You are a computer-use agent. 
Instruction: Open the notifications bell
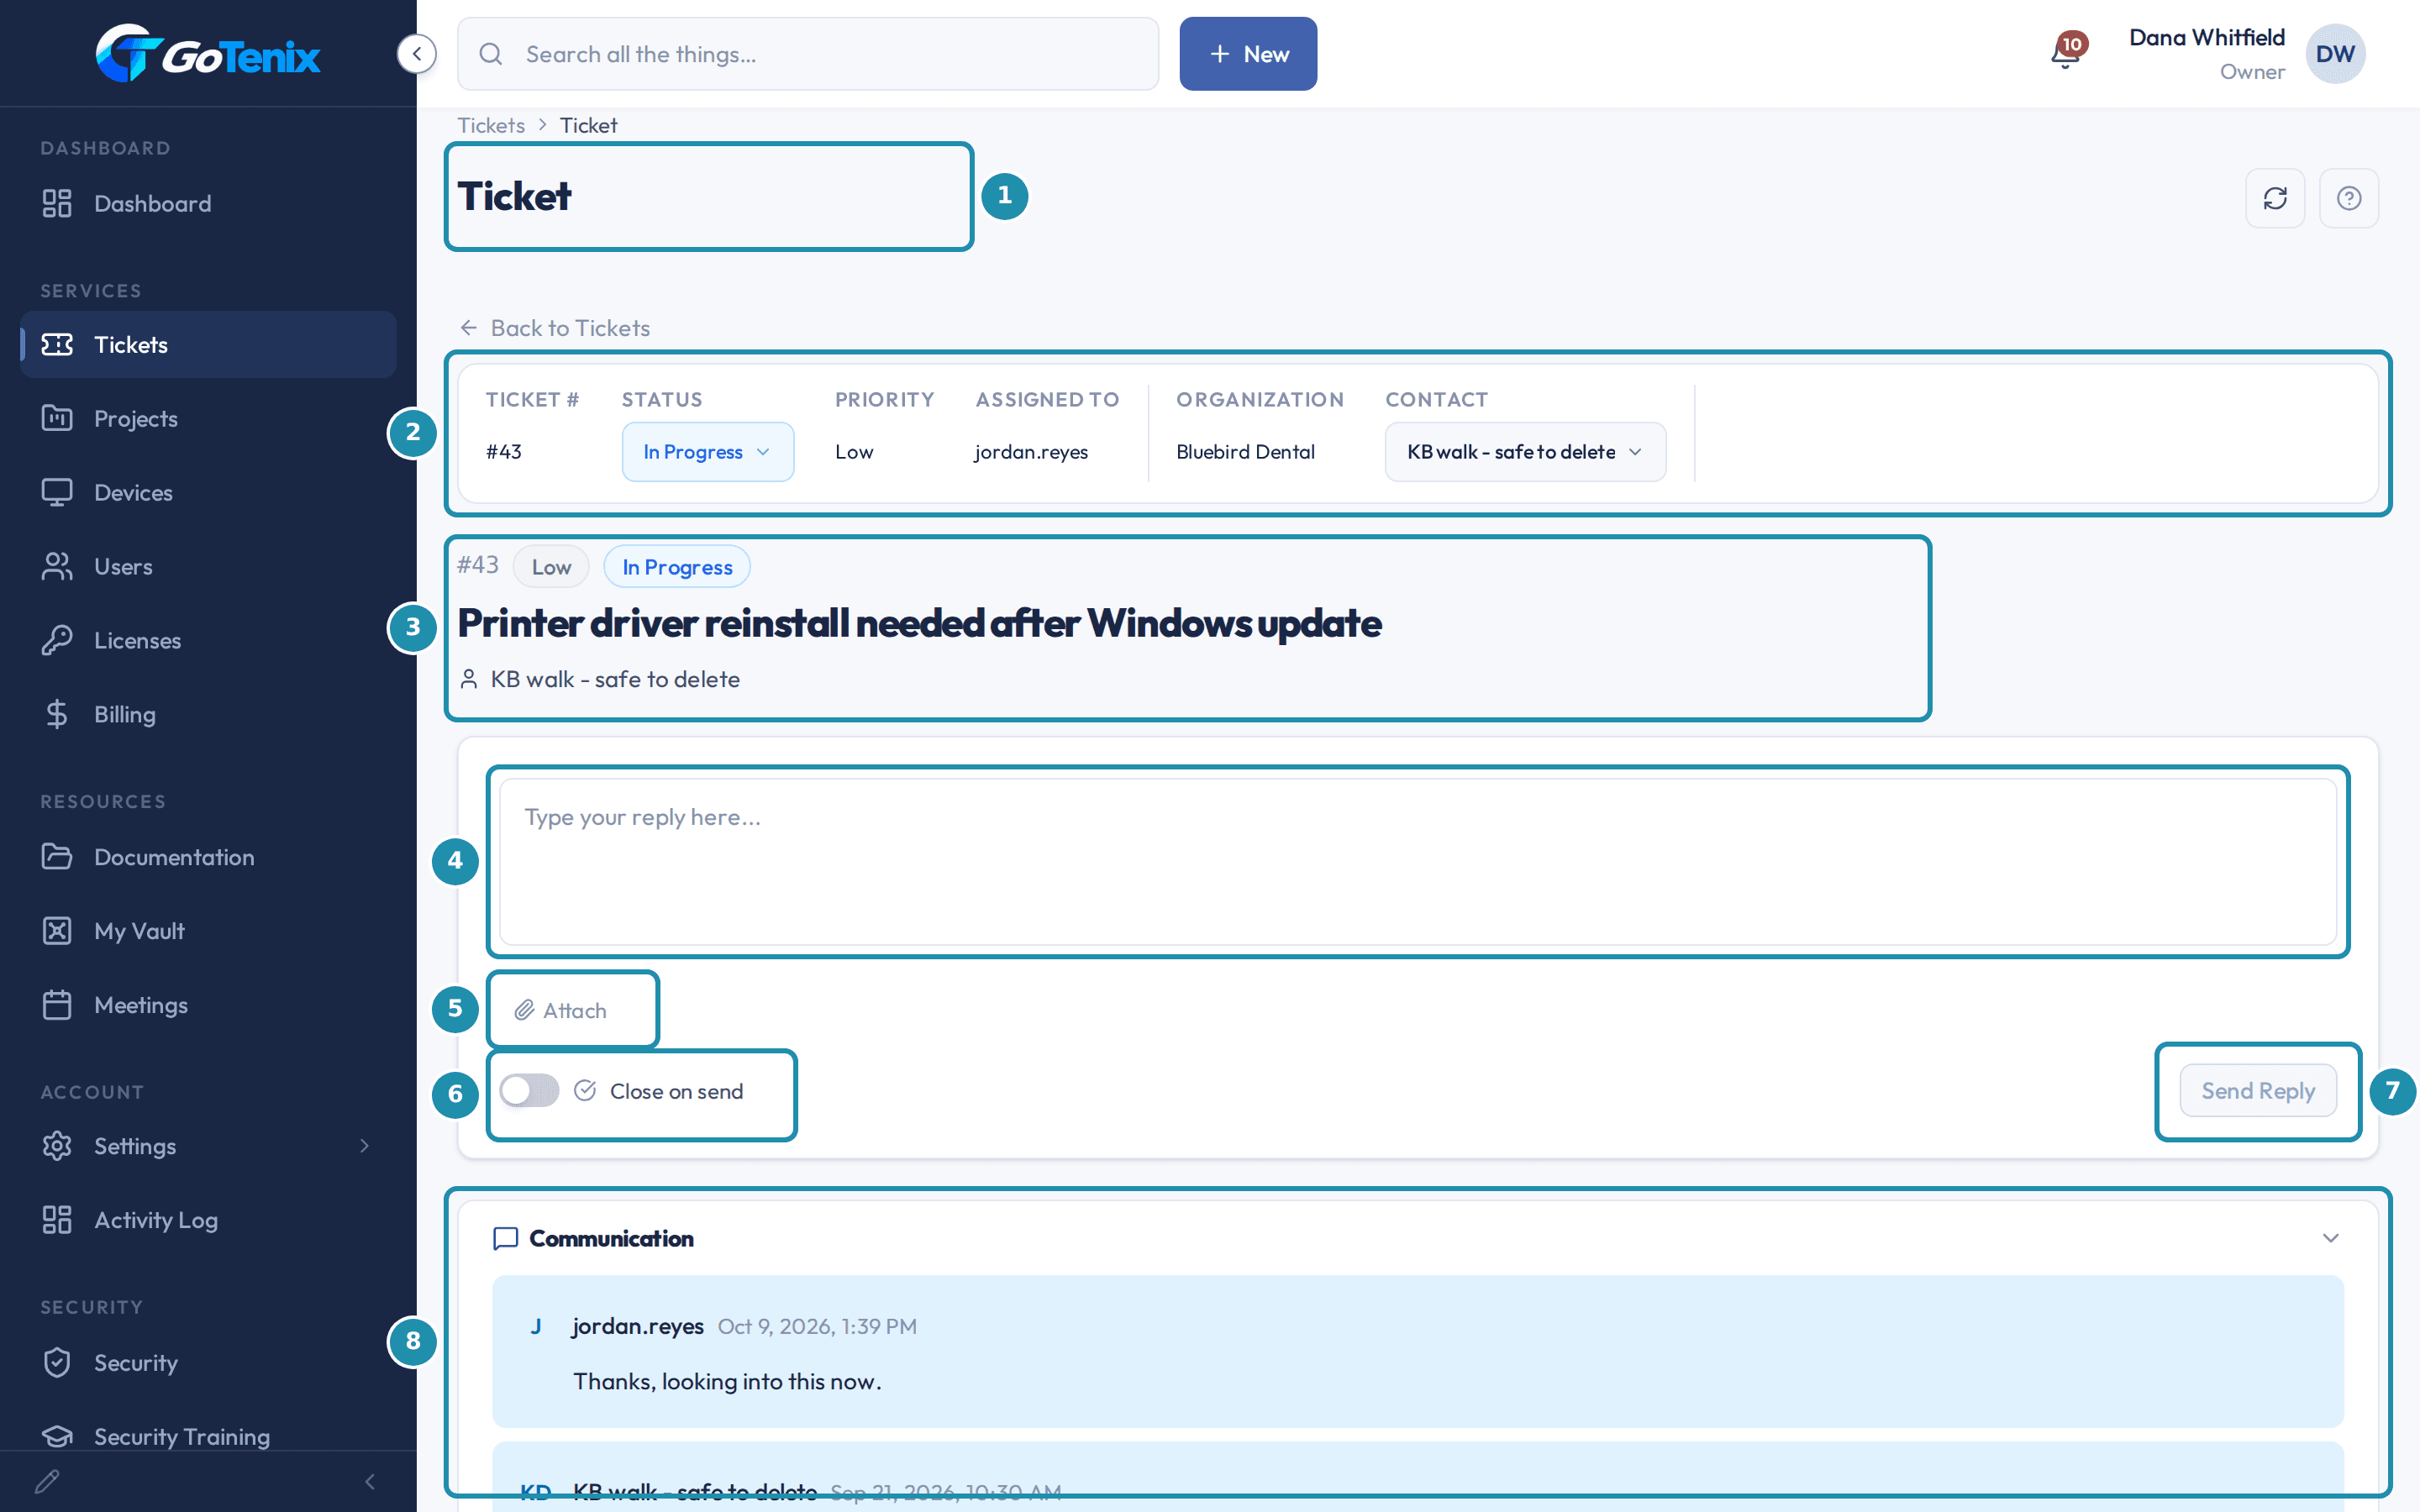pos(2066,52)
